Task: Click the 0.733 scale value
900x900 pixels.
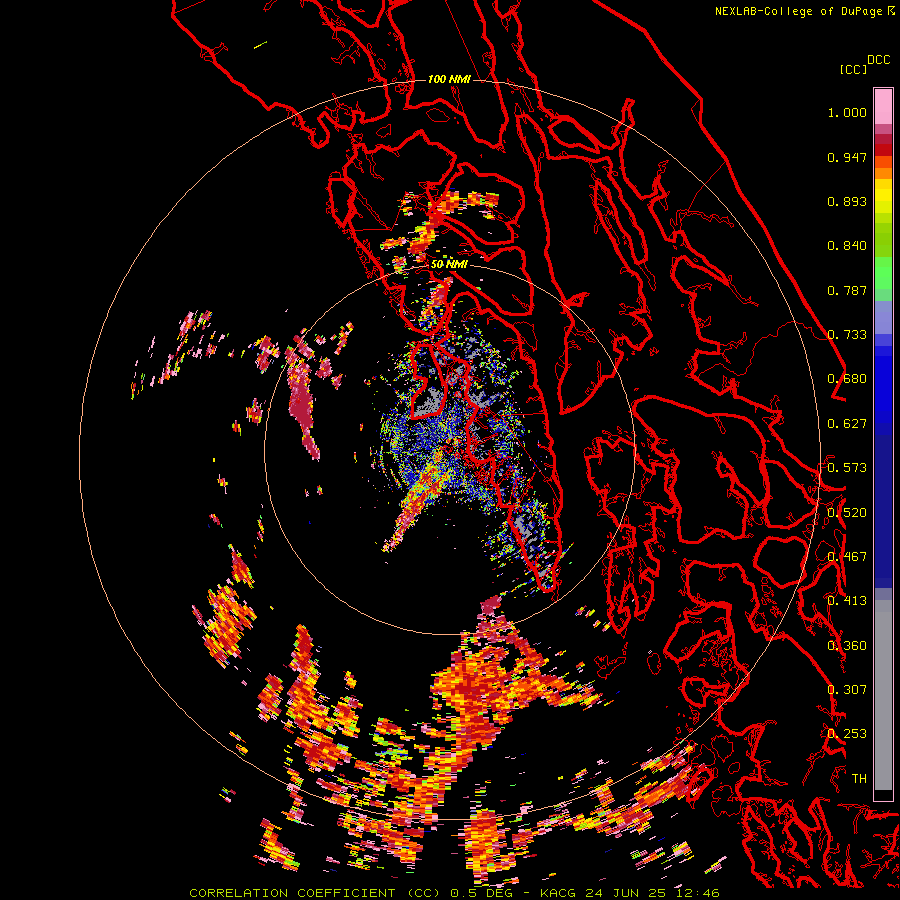Action: tap(847, 335)
